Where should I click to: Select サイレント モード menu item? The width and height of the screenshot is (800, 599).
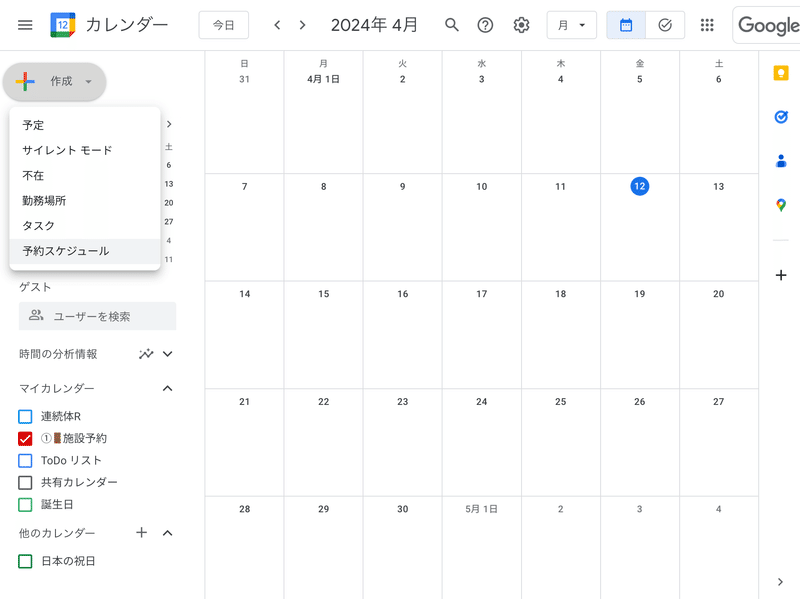point(85,150)
